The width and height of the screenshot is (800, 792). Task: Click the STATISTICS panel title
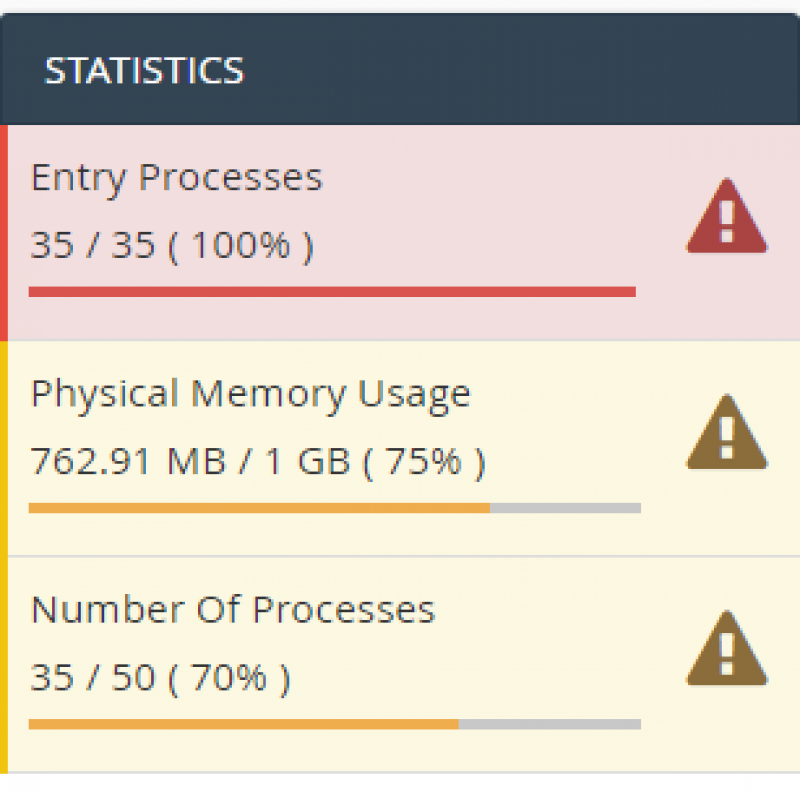[144, 71]
